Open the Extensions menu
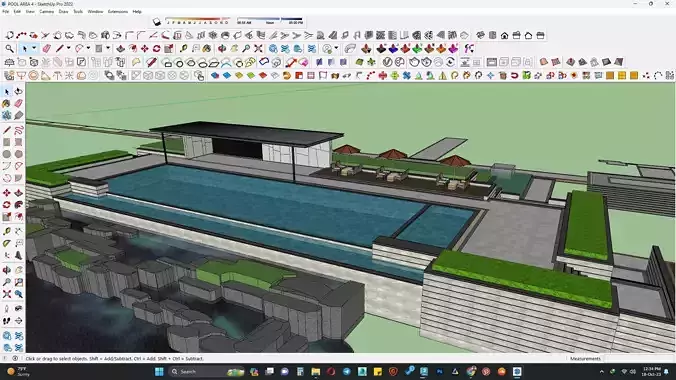This screenshot has width=676, height=380. (118, 12)
